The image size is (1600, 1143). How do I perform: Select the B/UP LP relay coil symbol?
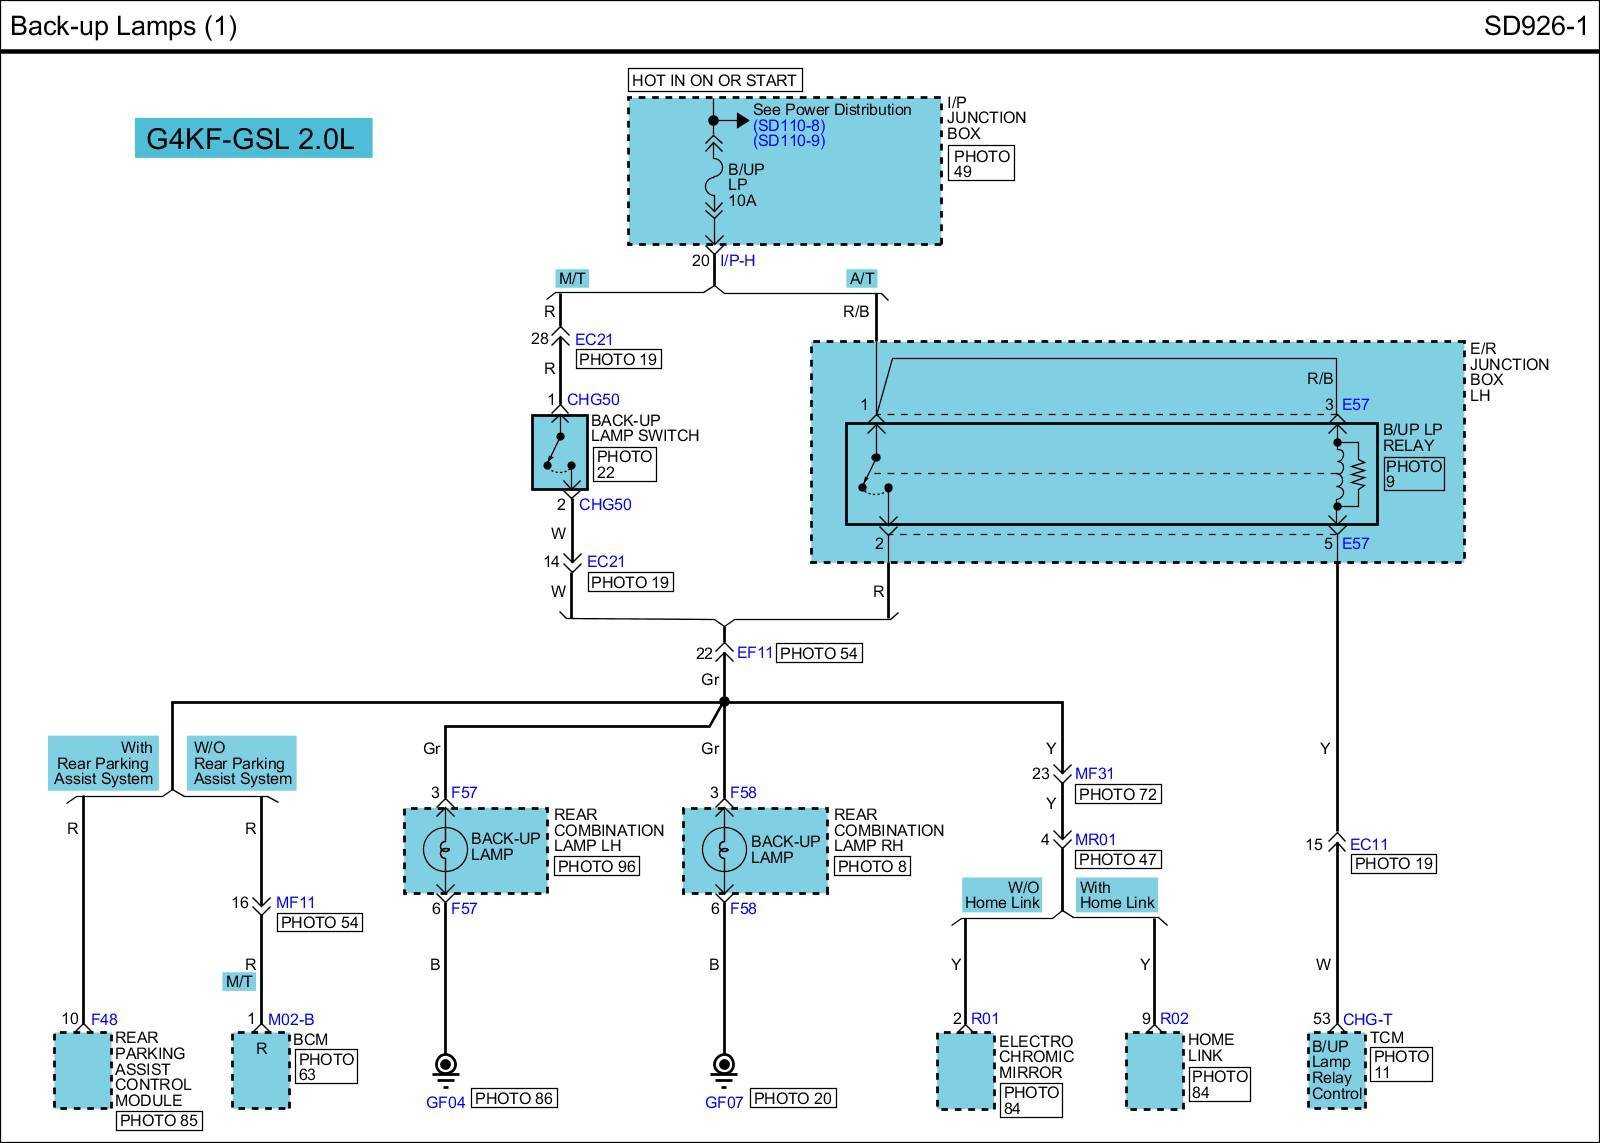pos(1338,472)
